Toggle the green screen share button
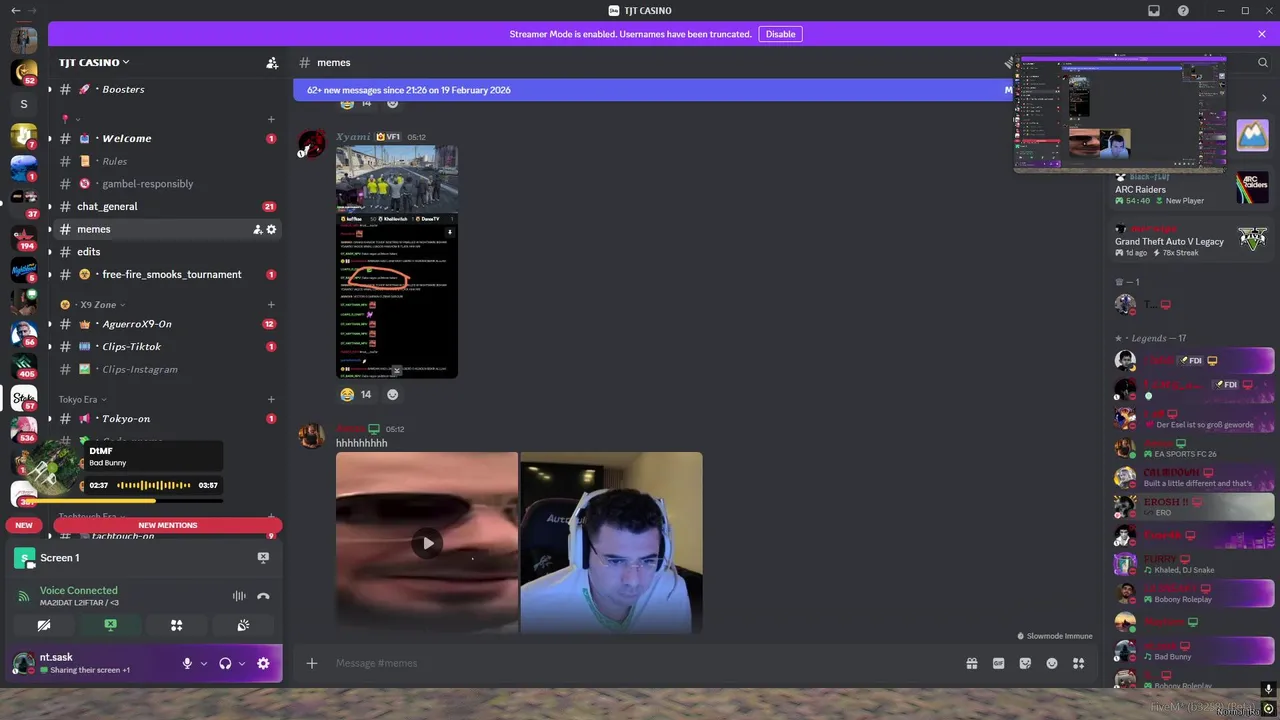Screen dimensions: 1280x720 point(110,625)
